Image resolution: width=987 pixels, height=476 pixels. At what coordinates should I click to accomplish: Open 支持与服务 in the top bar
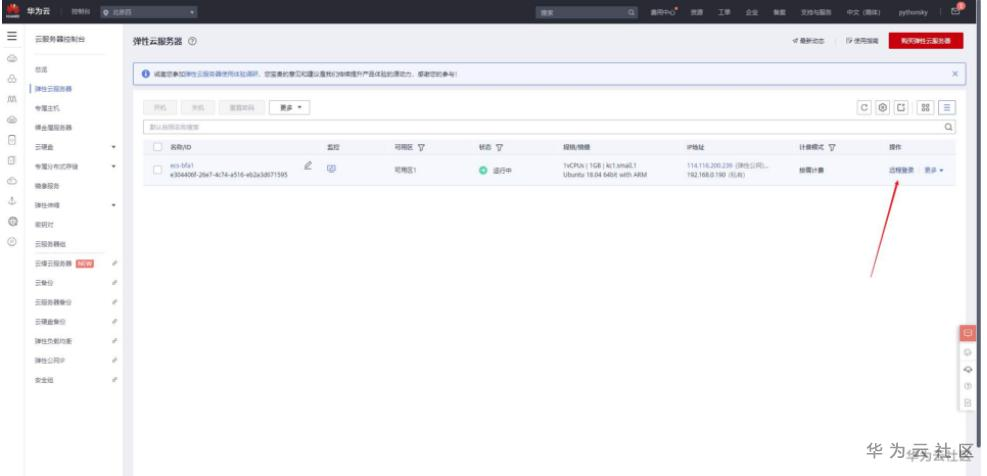815,12
